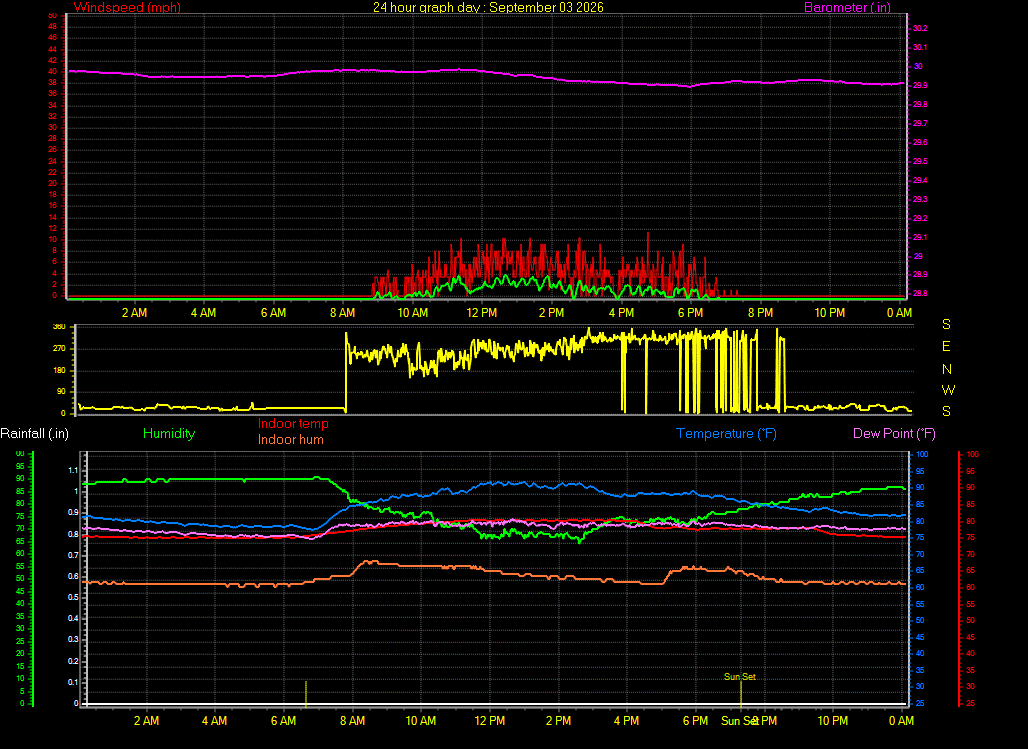Screen dimensions: 1028x749
Task: Select the red "Indoor temp" legend label
Action: [x=293, y=424]
